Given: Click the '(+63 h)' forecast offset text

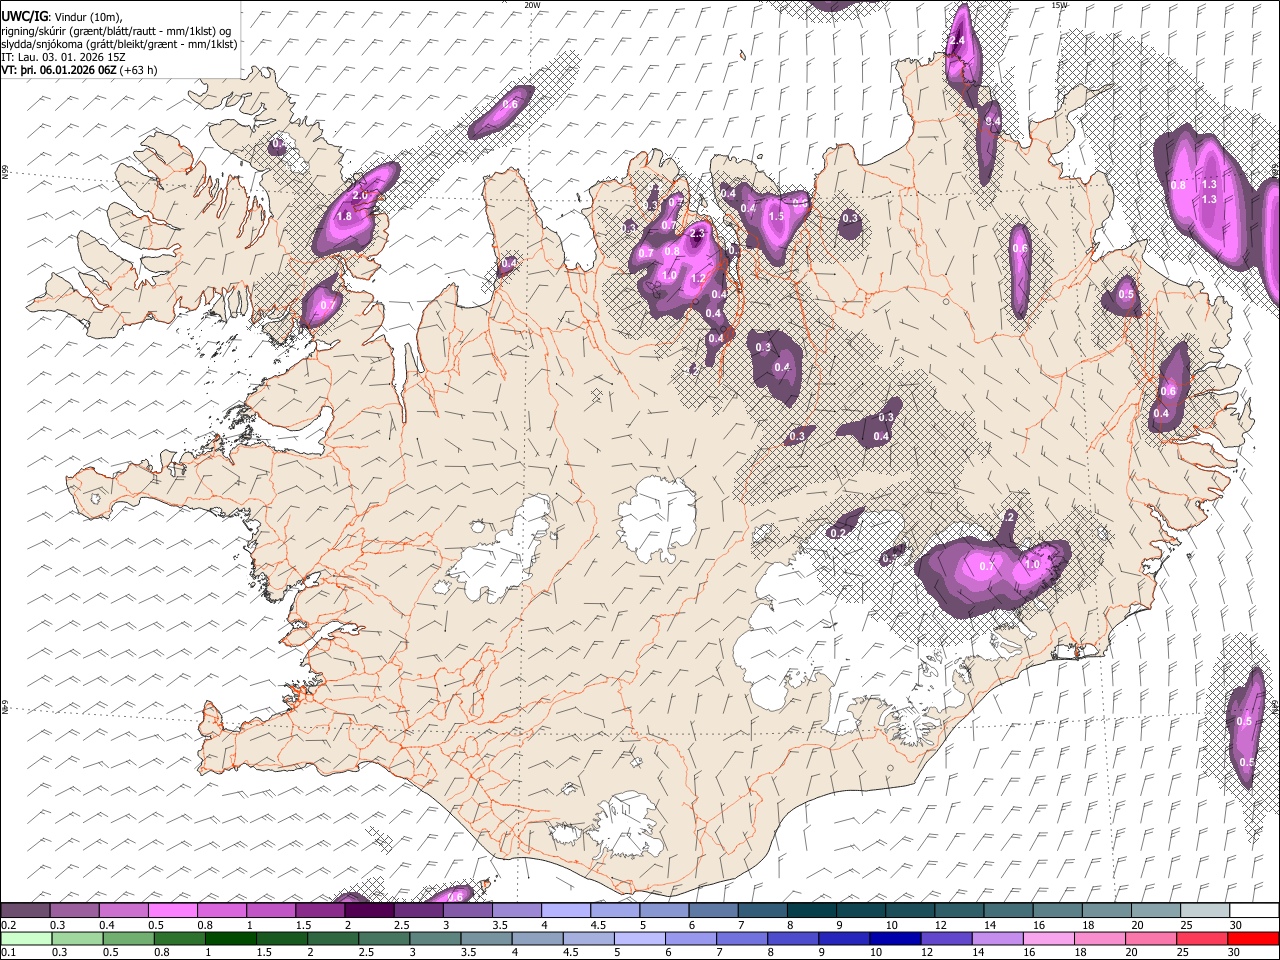Looking at the screenshot, I should point(138,71).
